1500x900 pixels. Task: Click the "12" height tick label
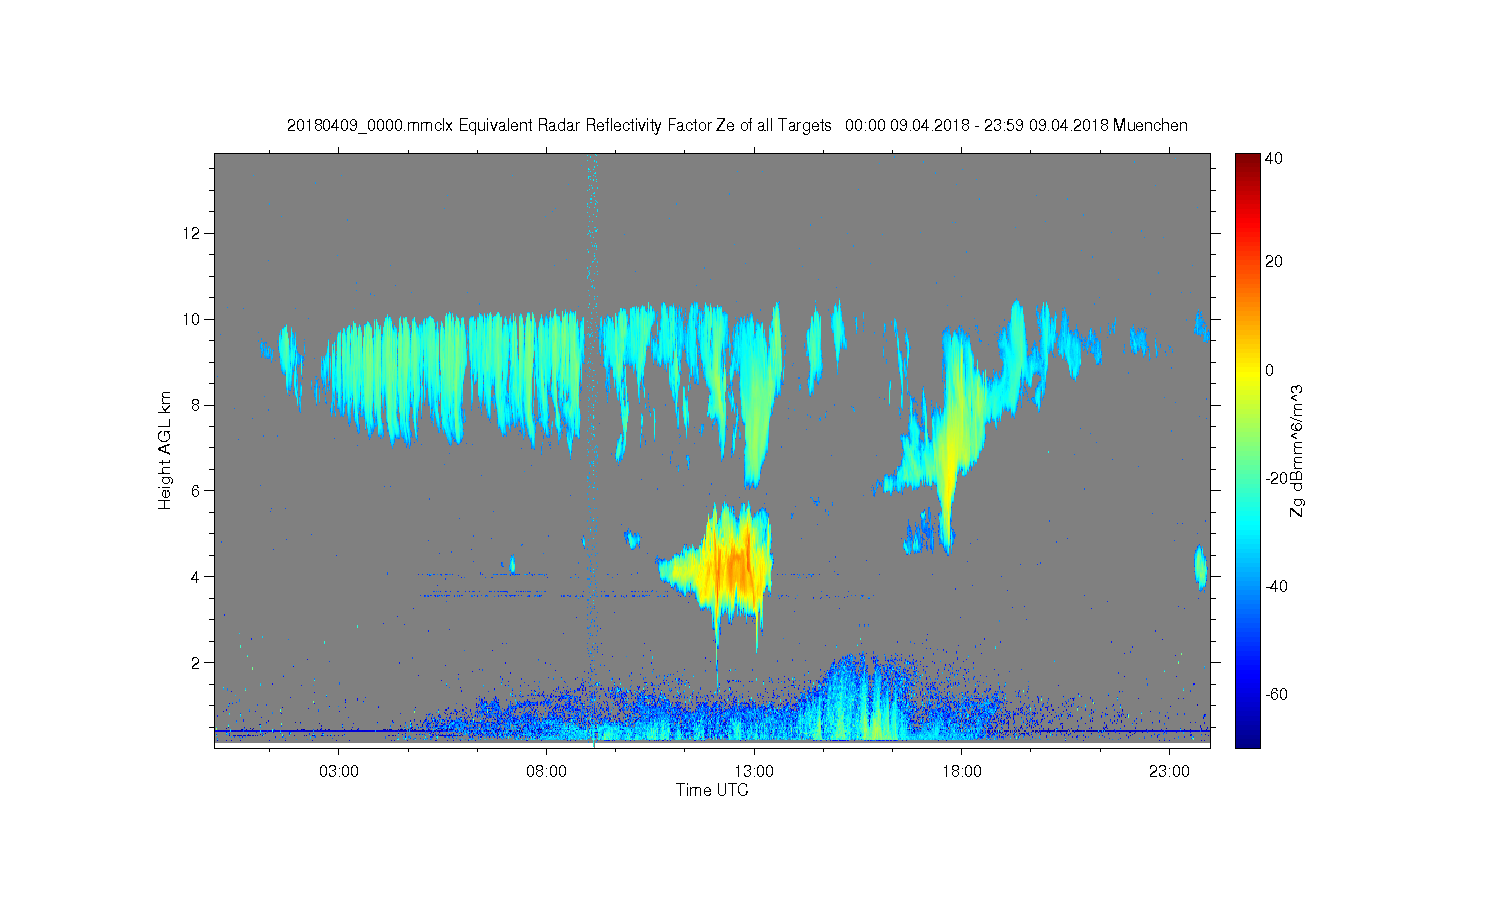coord(194,233)
